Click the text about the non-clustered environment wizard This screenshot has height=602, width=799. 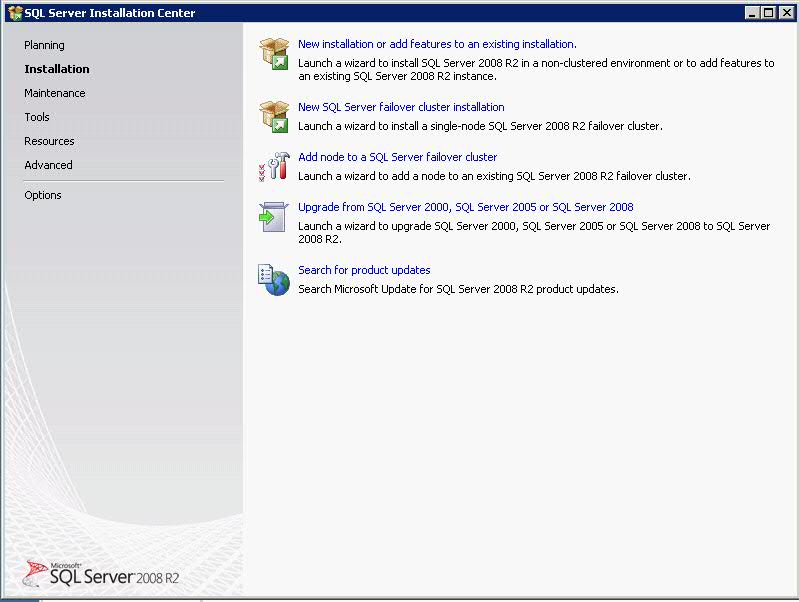point(536,69)
